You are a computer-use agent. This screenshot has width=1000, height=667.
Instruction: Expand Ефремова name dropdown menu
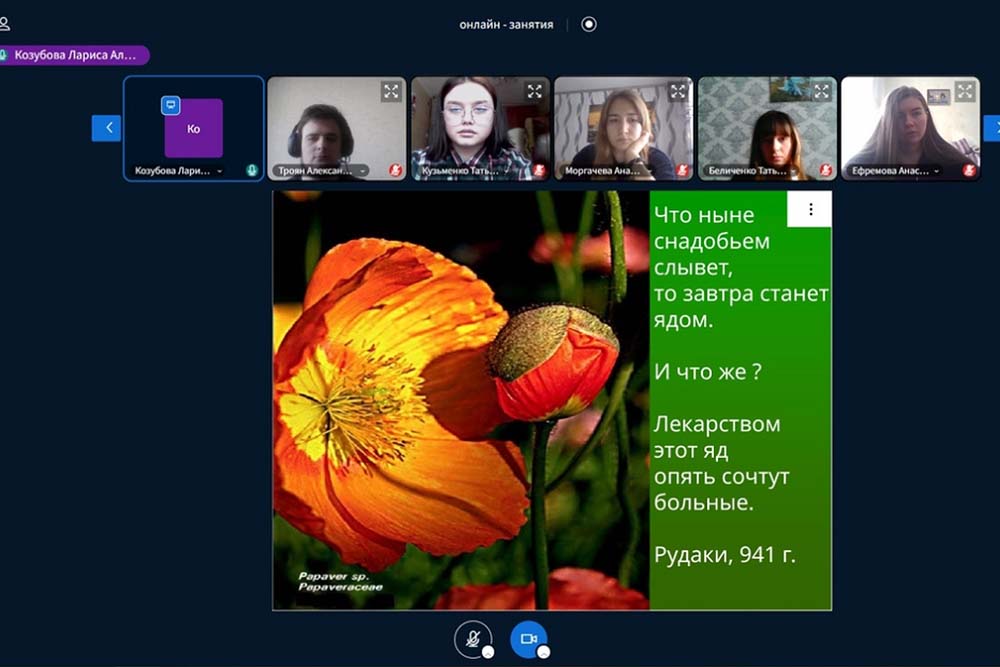pos(937,171)
